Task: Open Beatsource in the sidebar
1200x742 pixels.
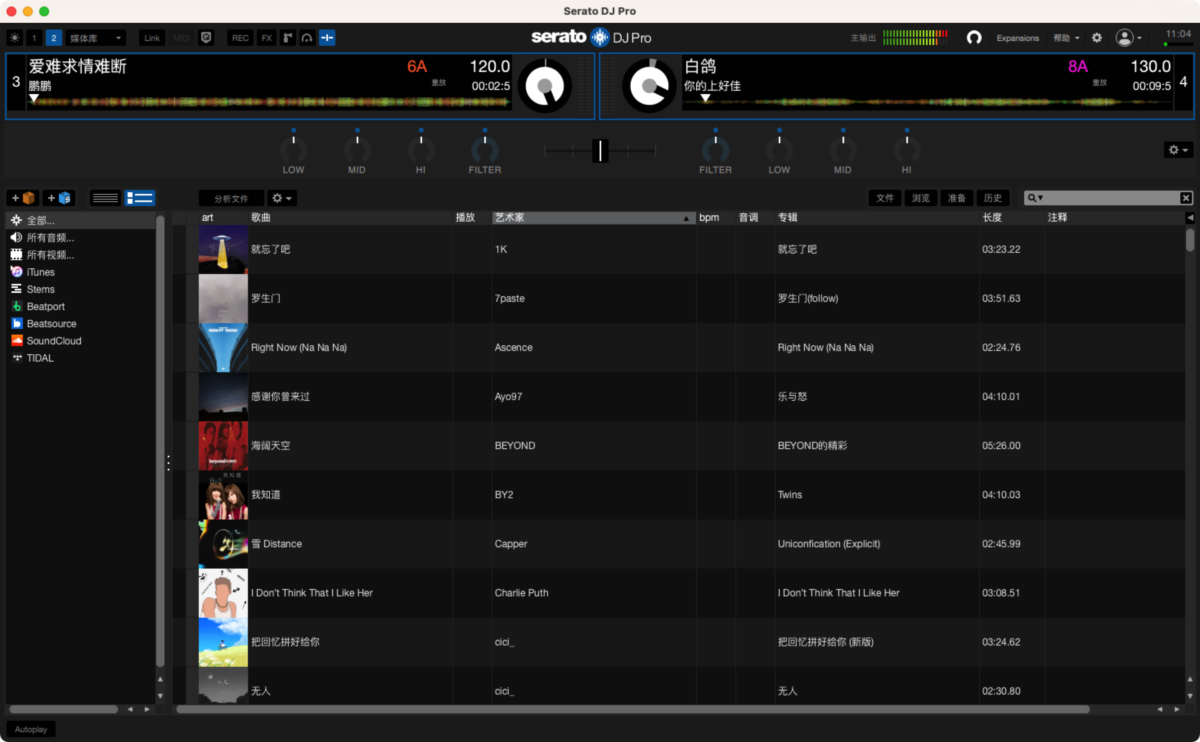Action: pos(81,323)
